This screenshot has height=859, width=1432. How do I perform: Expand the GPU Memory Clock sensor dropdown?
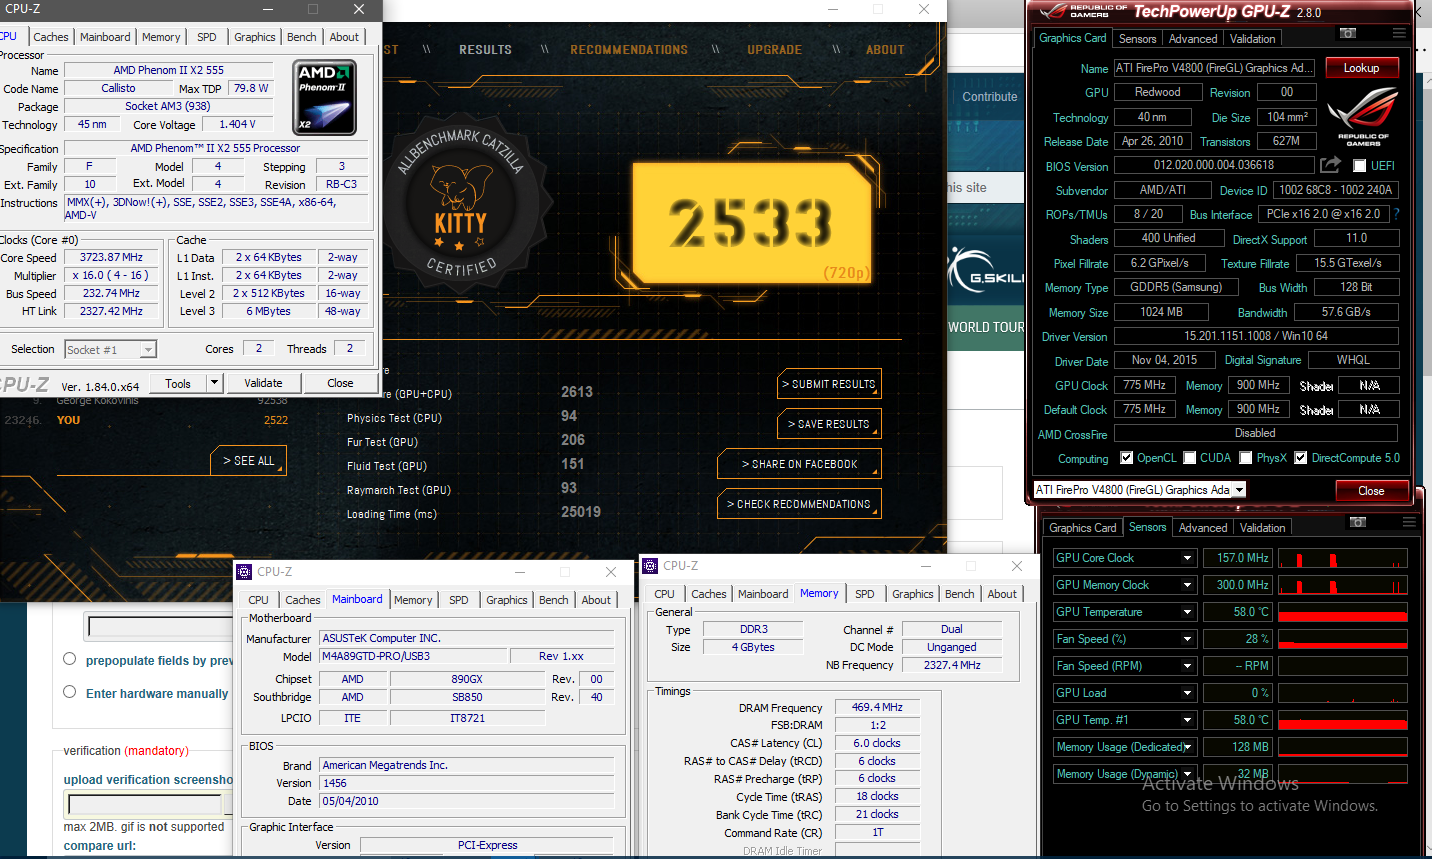pyautogui.click(x=1188, y=585)
